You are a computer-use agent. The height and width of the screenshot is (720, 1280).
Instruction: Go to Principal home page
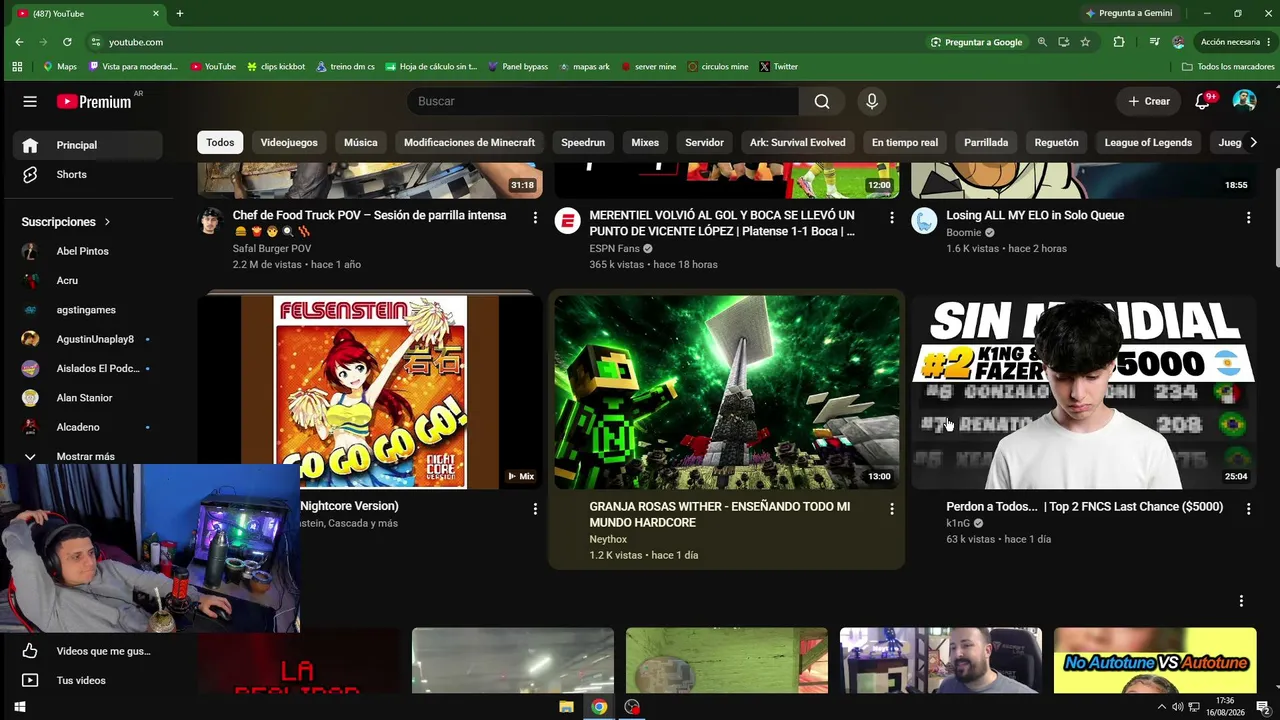[x=88, y=145]
